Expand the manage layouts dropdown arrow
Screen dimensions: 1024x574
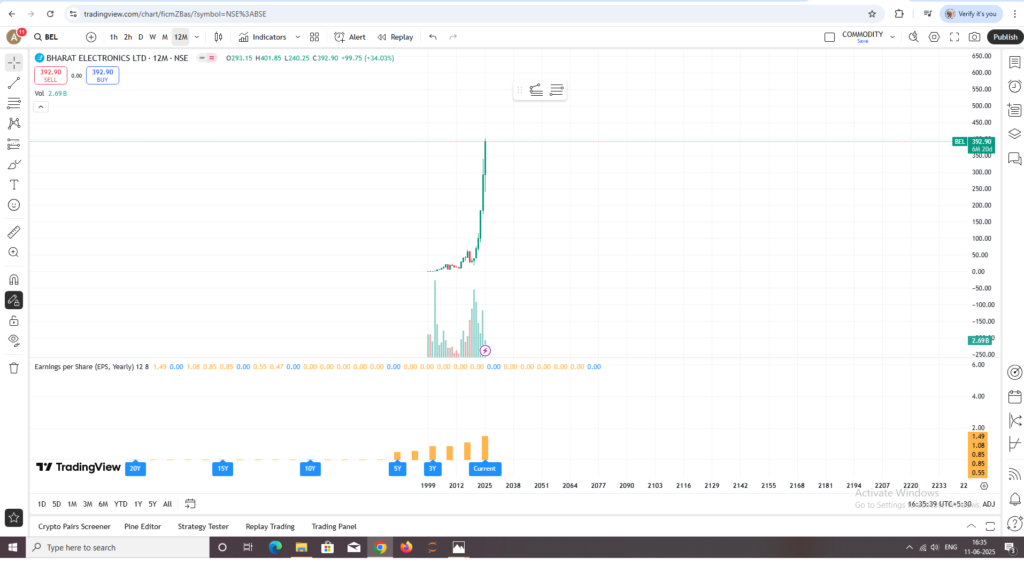tap(892, 37)
